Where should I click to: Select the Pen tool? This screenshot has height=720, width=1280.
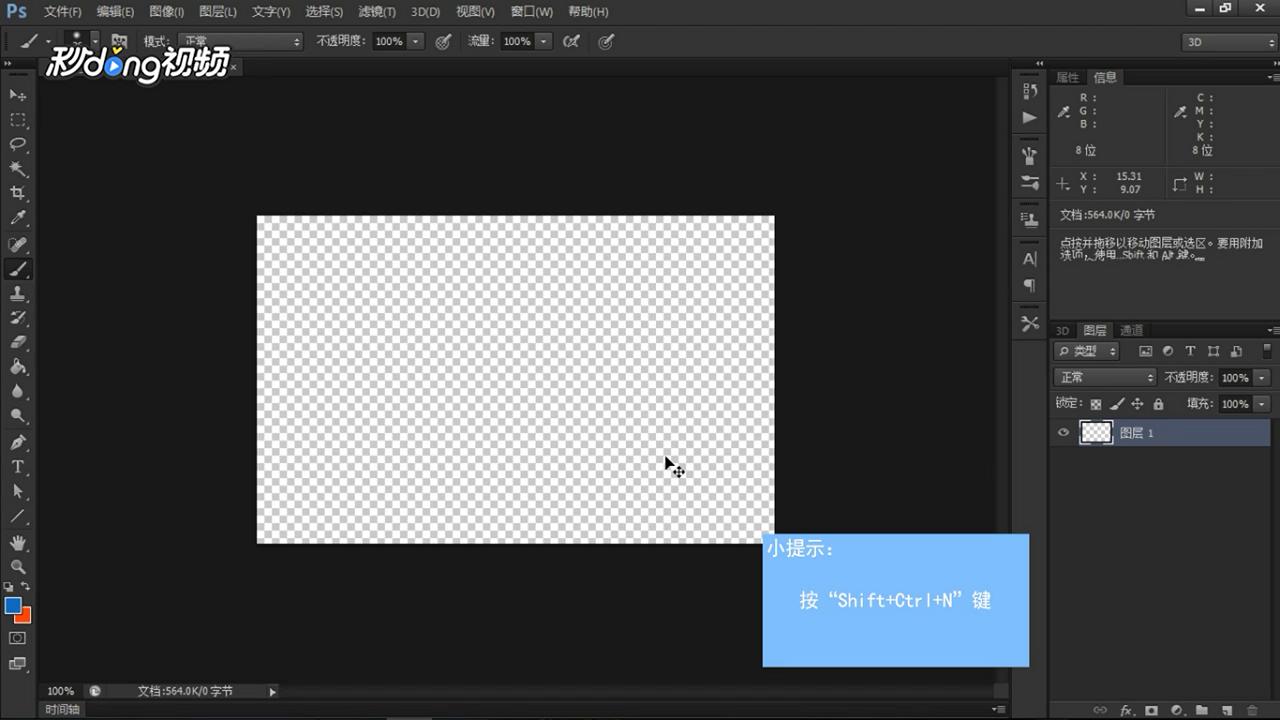[18, 443]
